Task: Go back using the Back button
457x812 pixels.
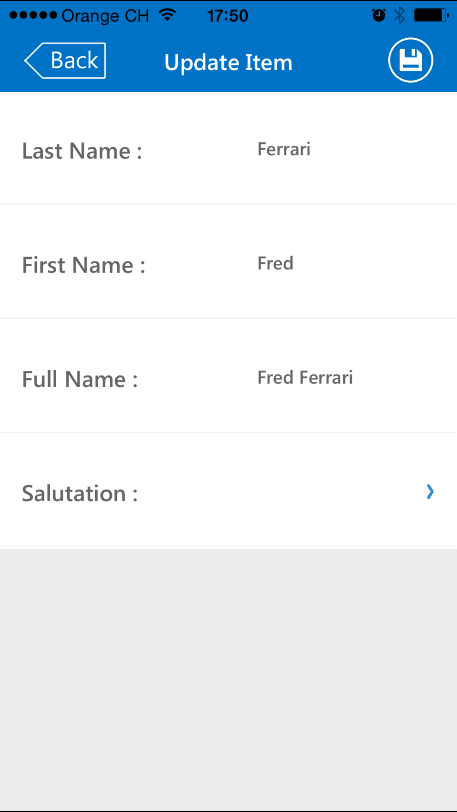Action: pyautogui.click(x=65, y=61)
